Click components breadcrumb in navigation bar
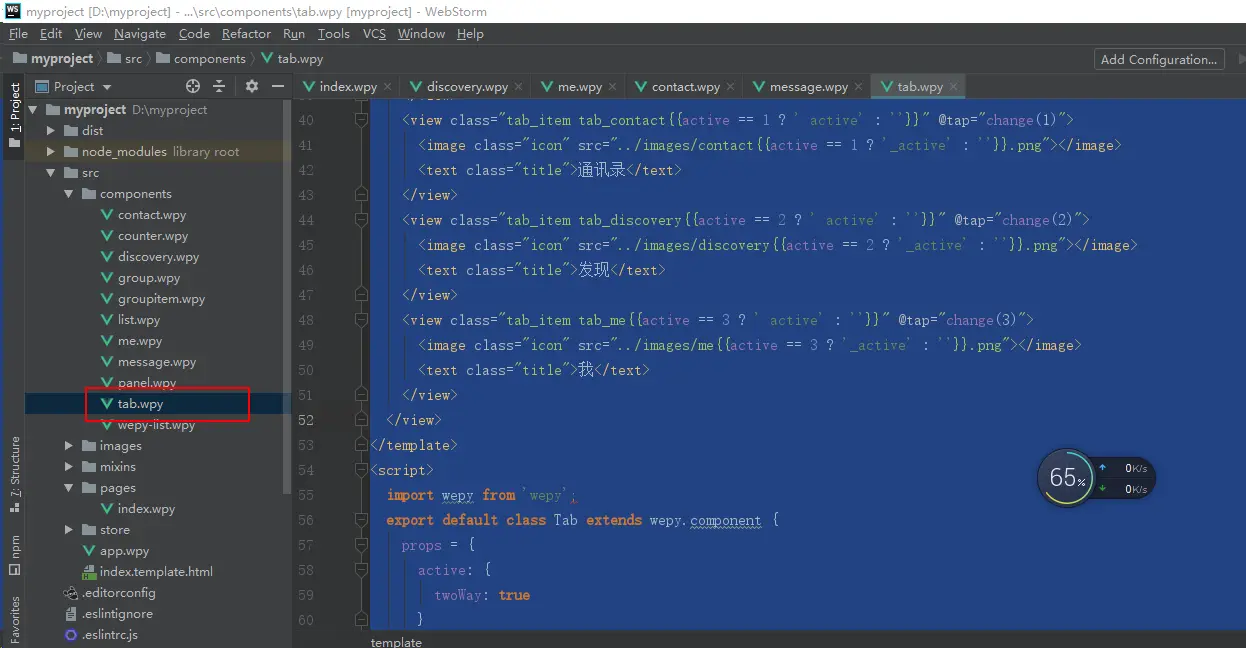Viewport: 1246px width, 648px height. (200, 59)
